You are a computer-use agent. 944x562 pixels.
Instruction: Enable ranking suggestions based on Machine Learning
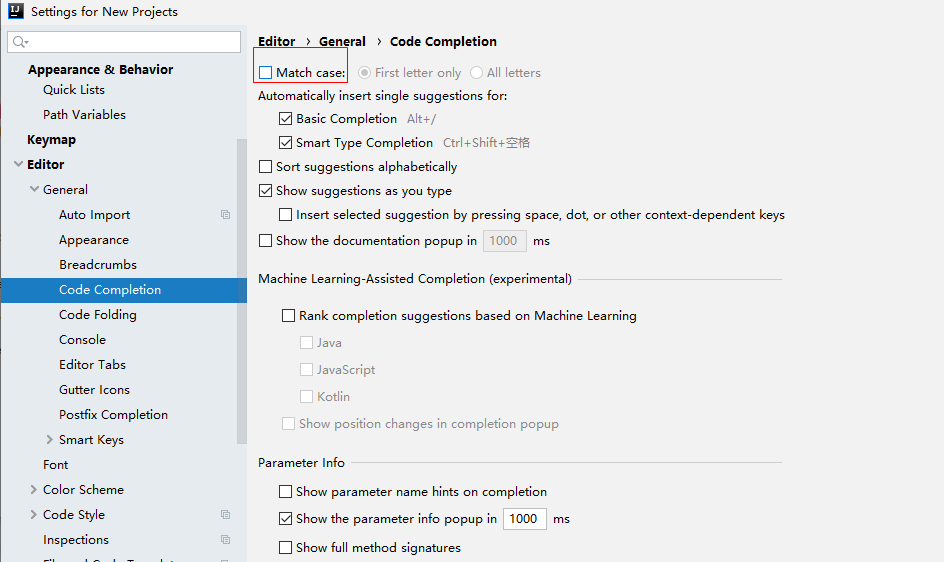(289, 316)
